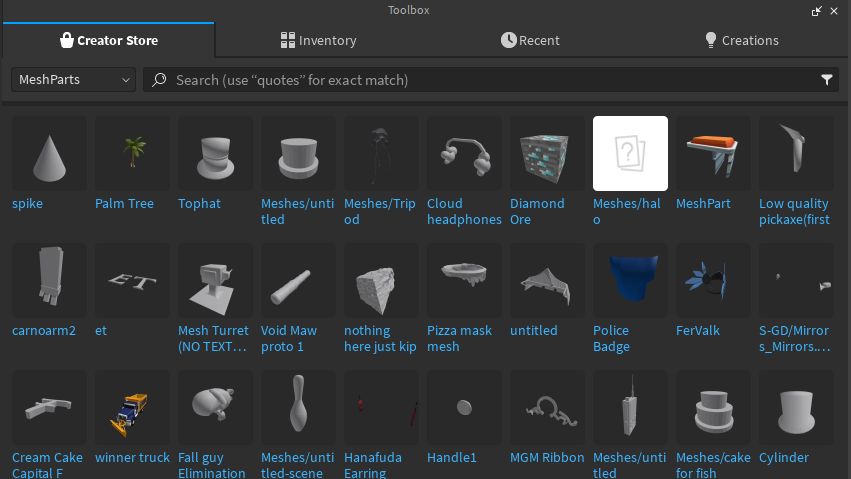The image size is (851, 479).
Task: Open the Inventory tab
Action: click(x=319, y=40)
